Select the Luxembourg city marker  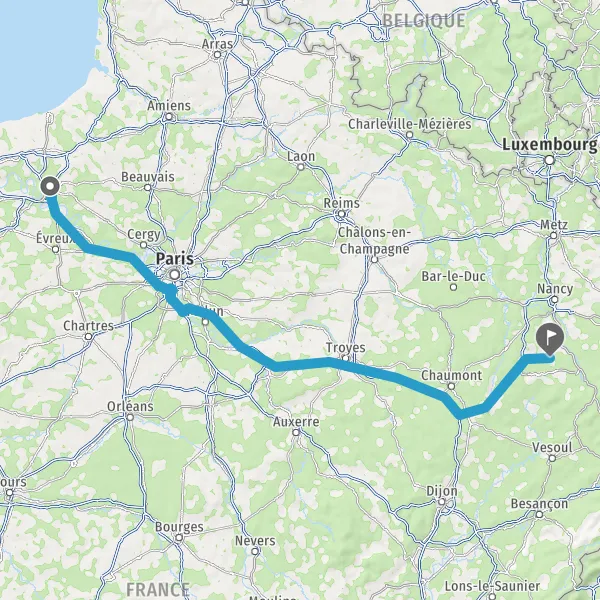549,160
